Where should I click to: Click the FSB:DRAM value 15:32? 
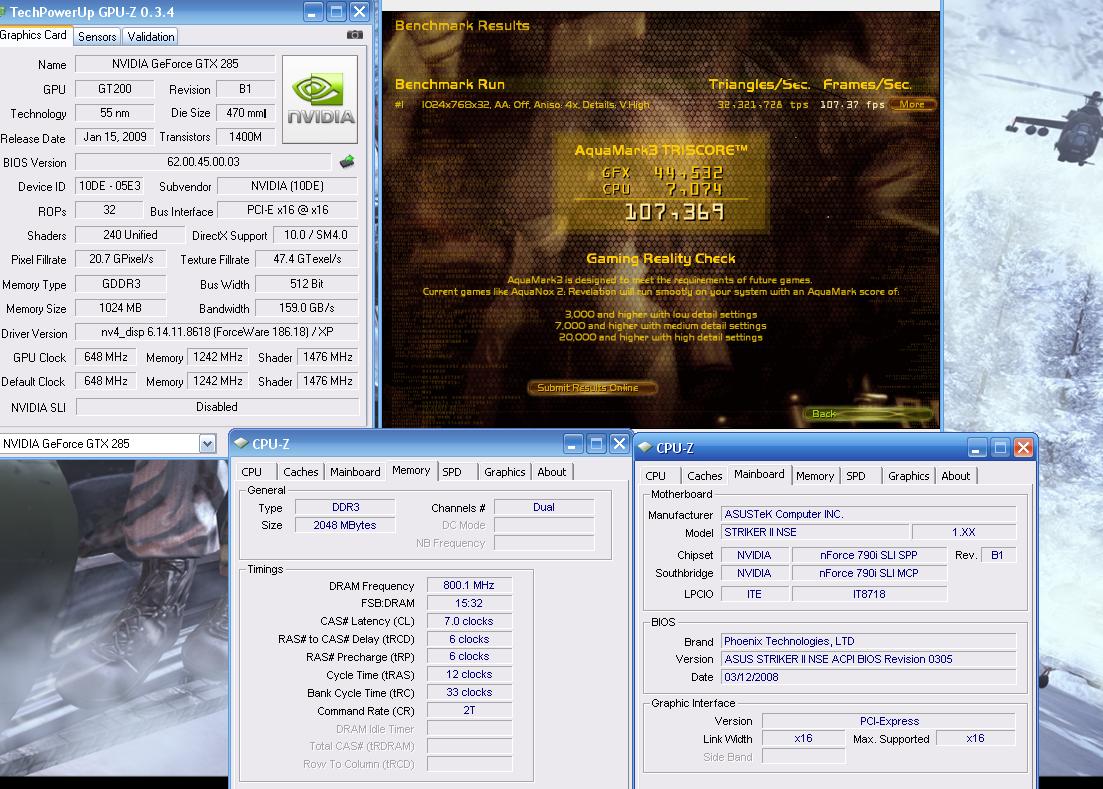pyautogui.click(x=469, y=603)
